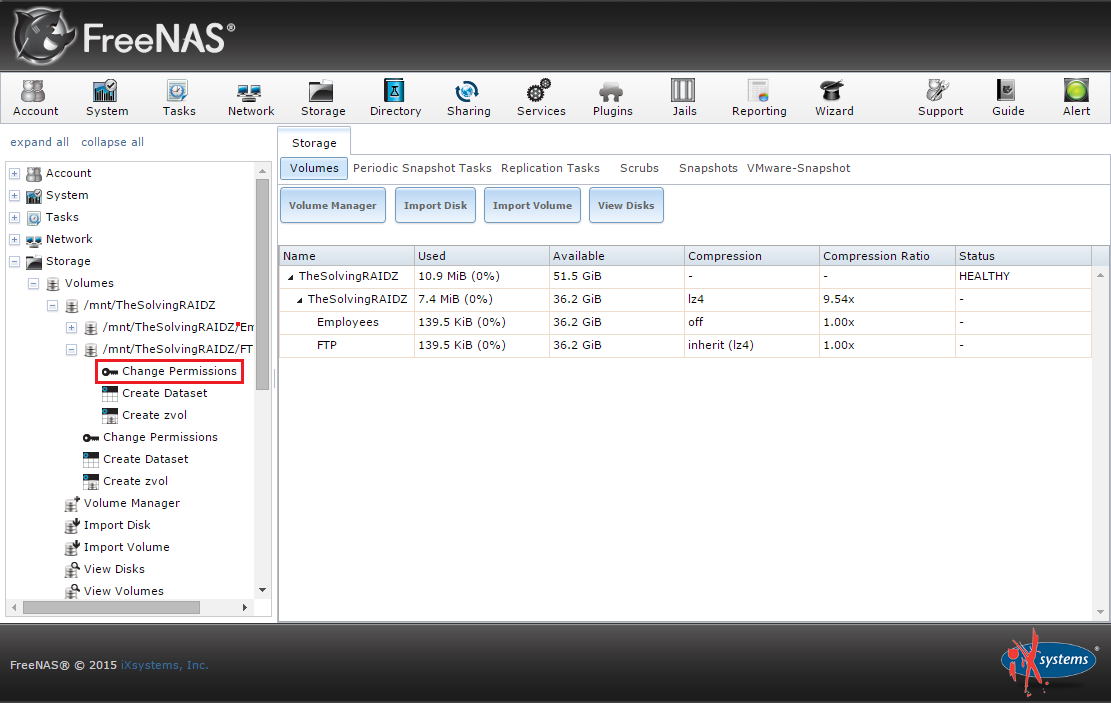Click the expand all link
1111x703 pixels.
coord(40,142)
